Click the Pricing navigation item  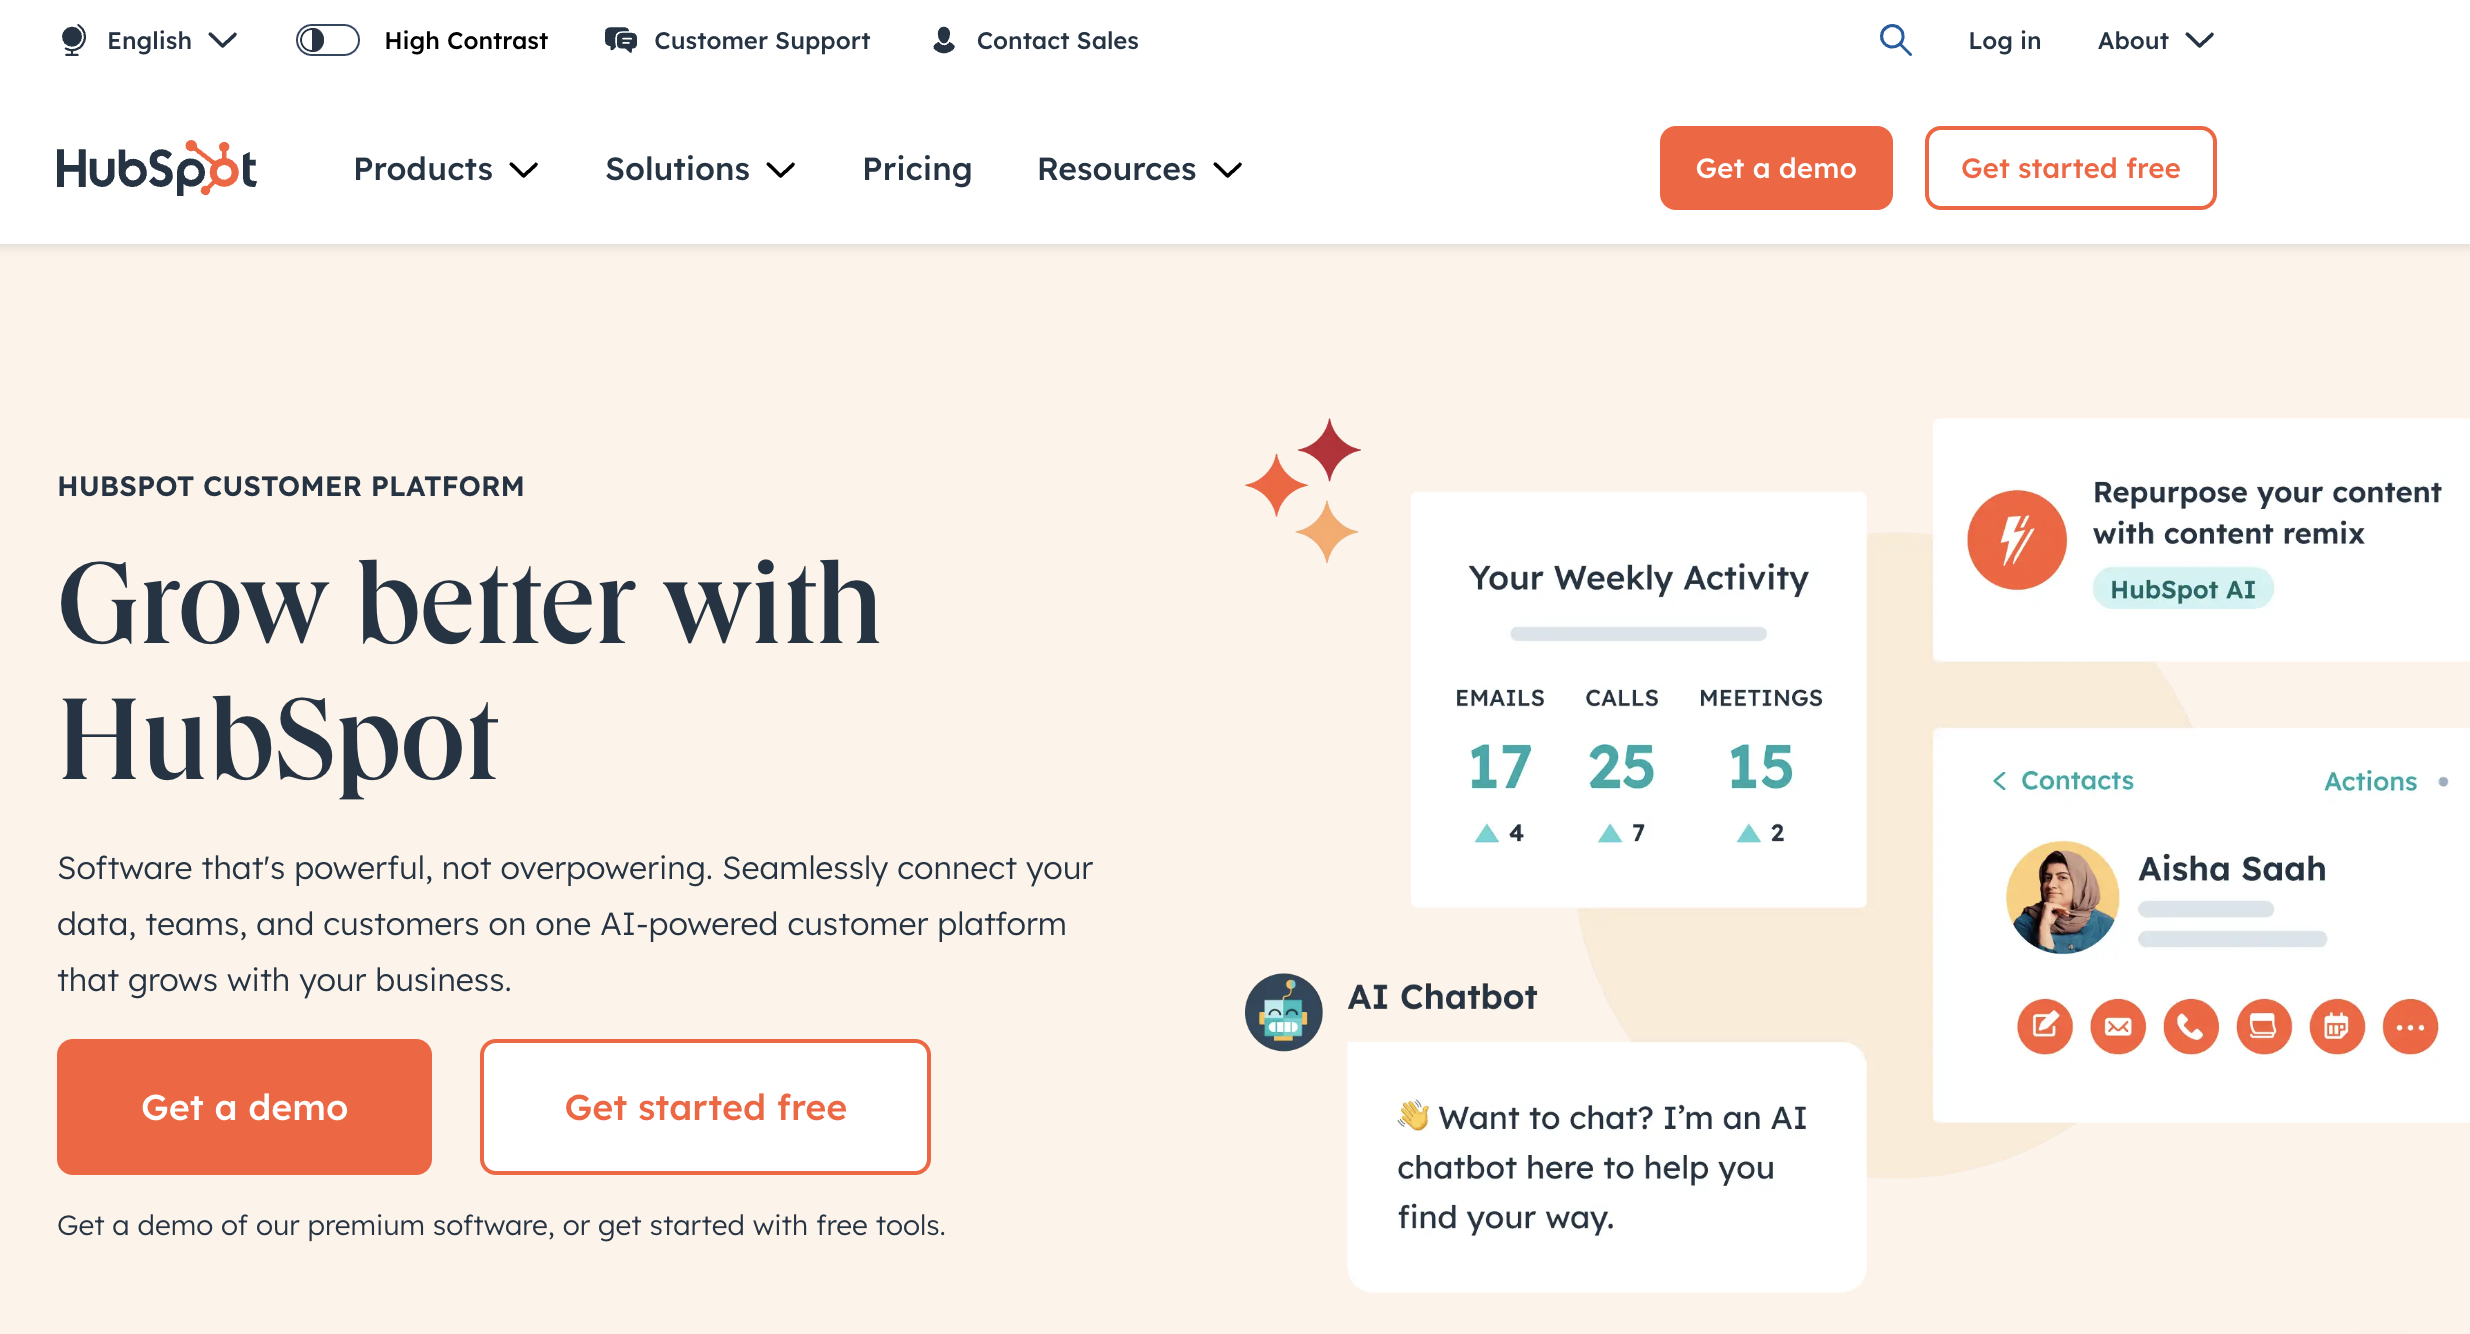[915, 166]
